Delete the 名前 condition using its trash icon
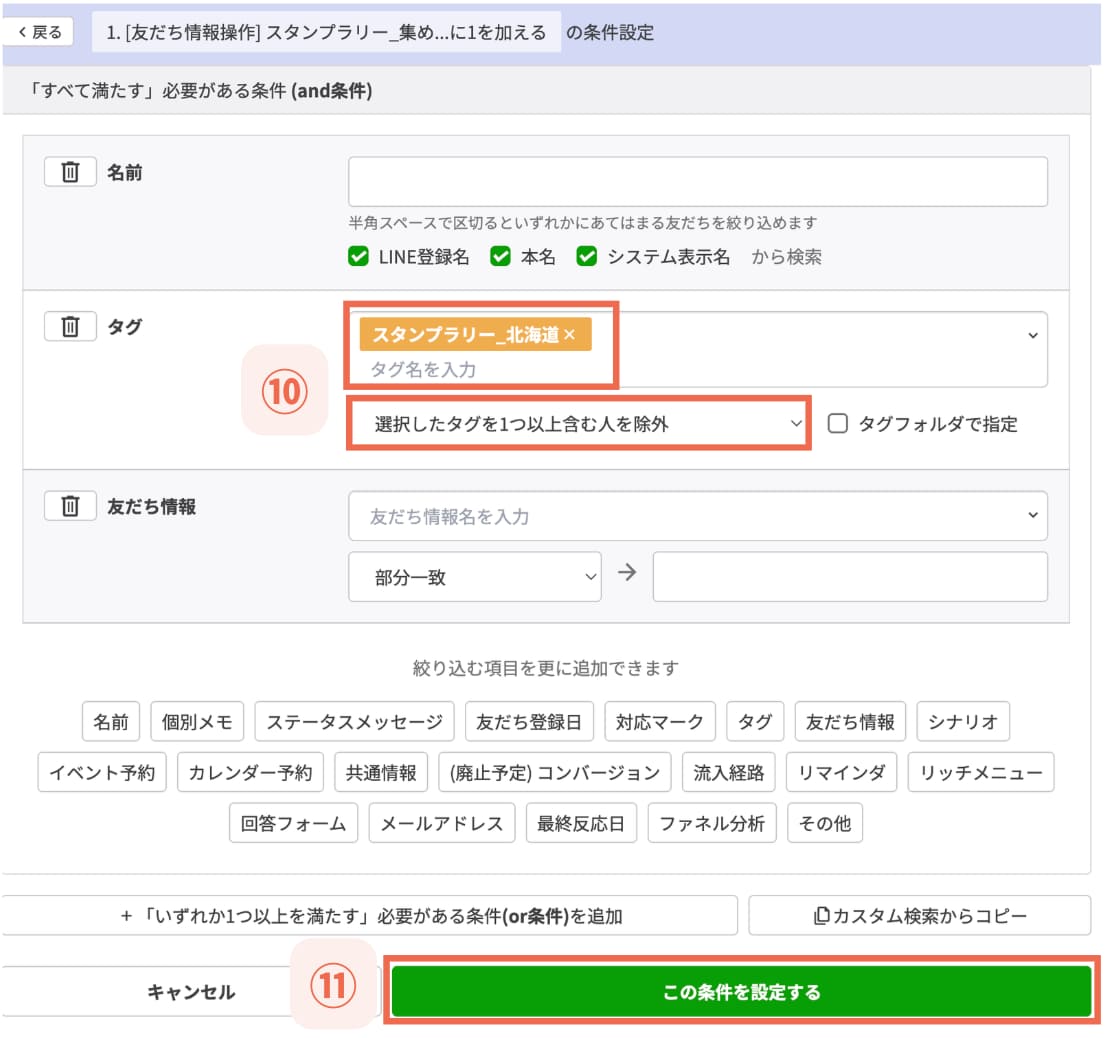 coord(70,170)
